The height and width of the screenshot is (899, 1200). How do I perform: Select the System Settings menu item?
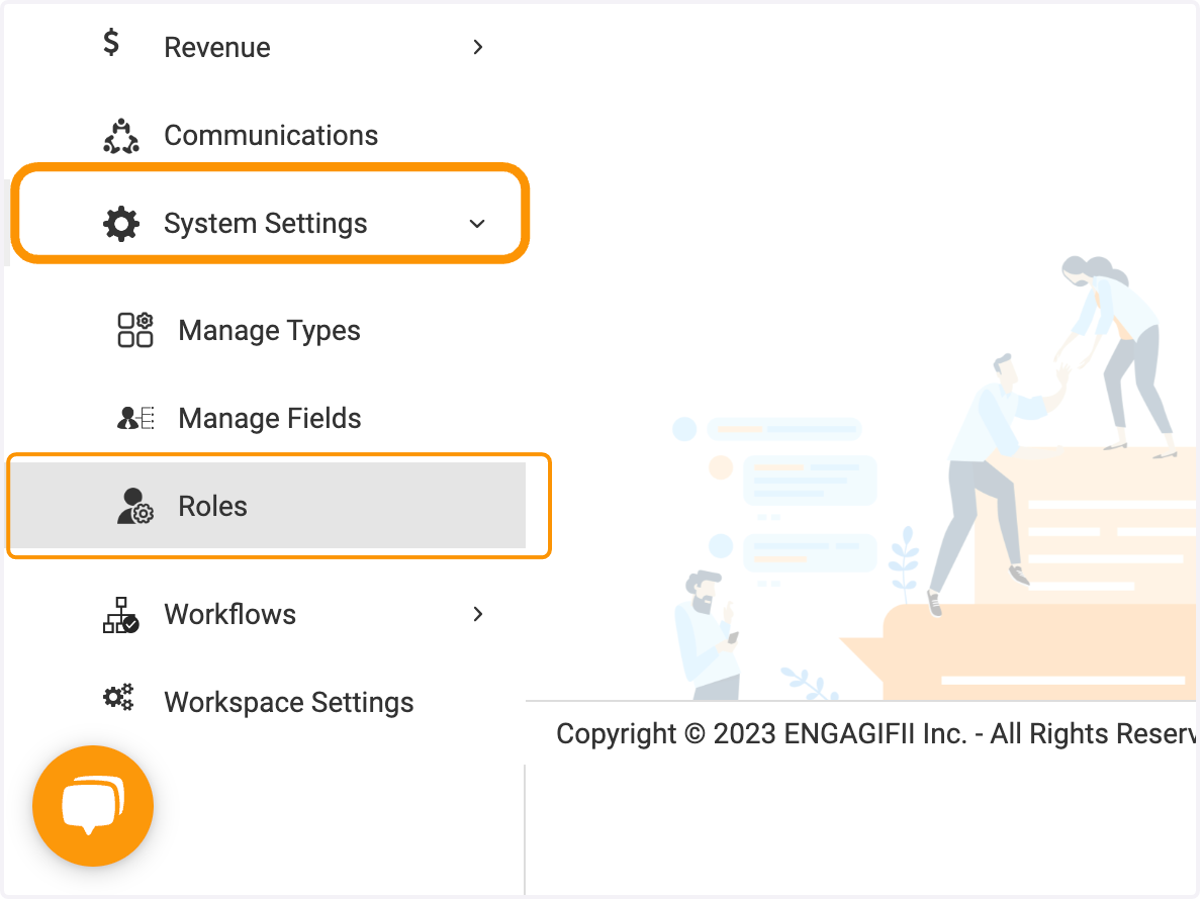pyautogui.click(x=266, y=223)
